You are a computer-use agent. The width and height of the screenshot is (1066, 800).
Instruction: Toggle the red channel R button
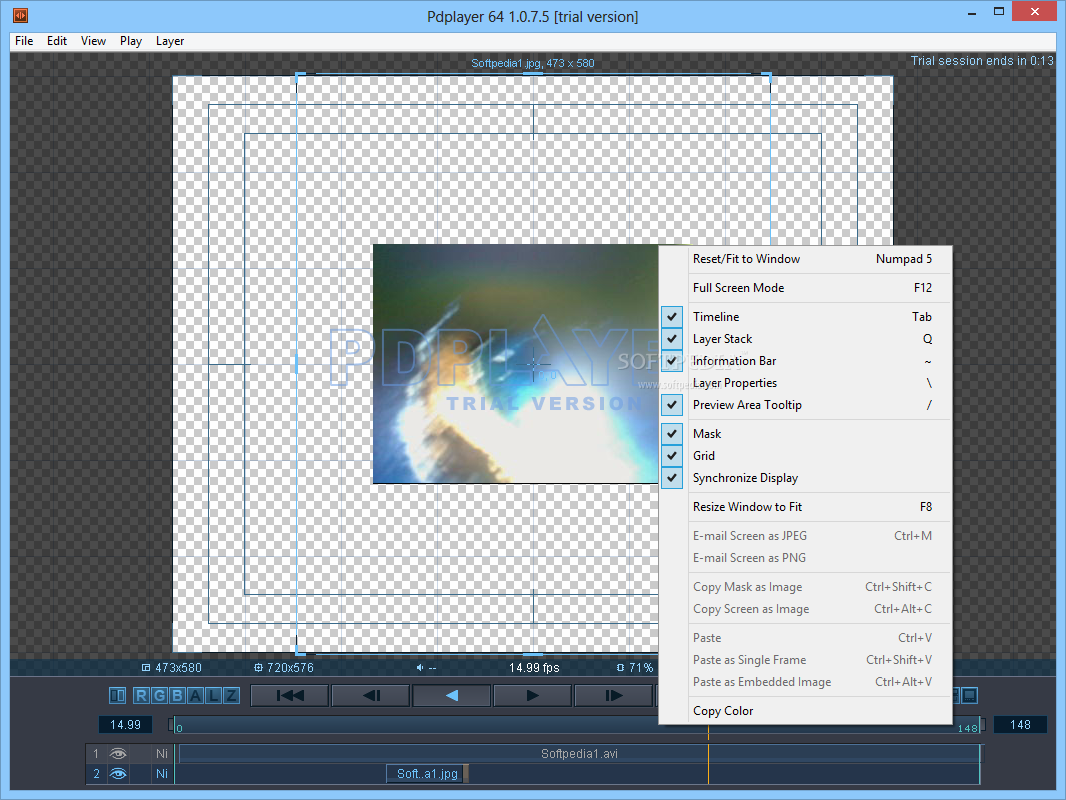[x=141, y=695]
